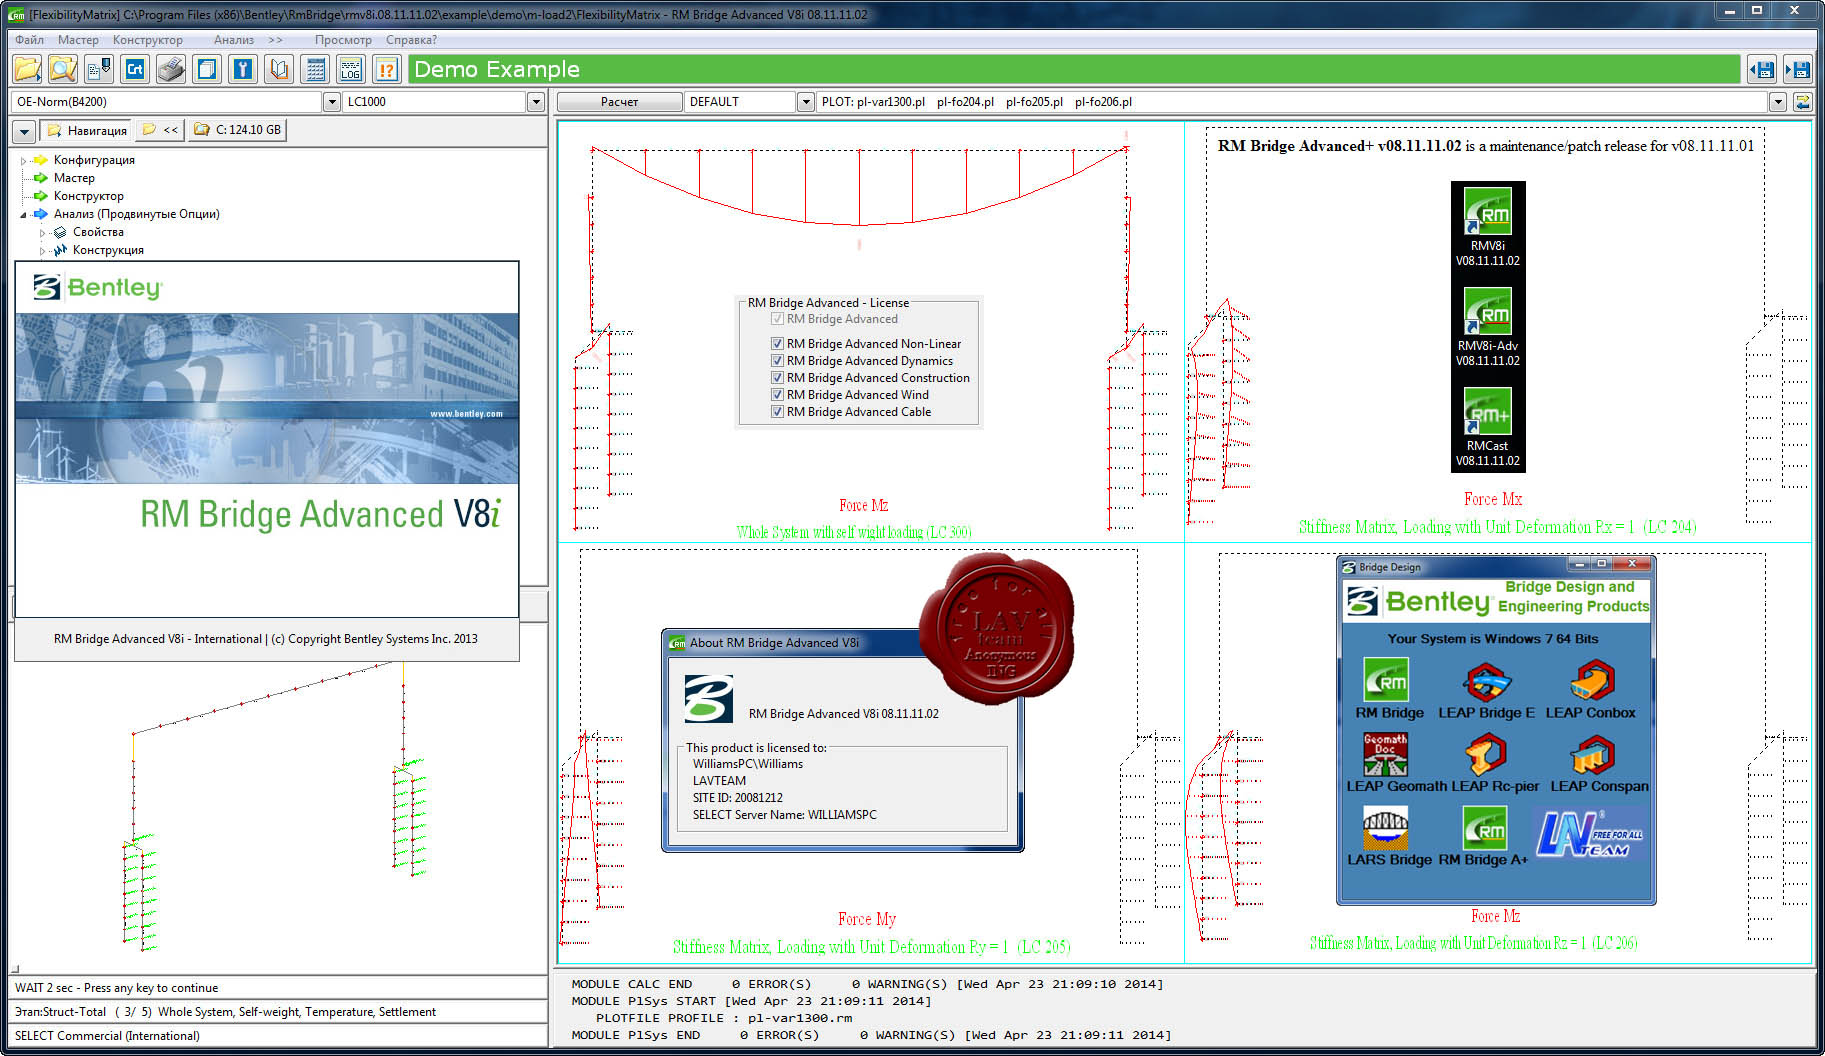
Task: Click the !? help-info toolbar icon
Action: [x=387, y=69]
